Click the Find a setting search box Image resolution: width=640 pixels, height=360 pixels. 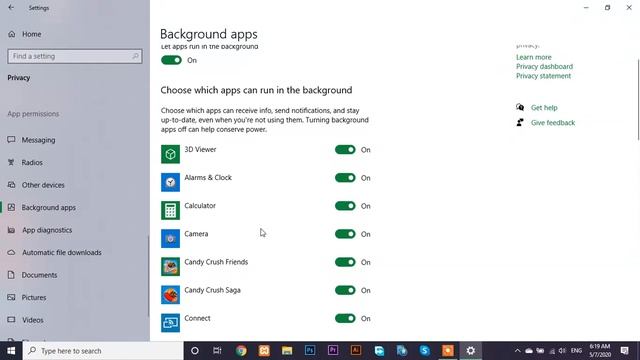point(75,56)
